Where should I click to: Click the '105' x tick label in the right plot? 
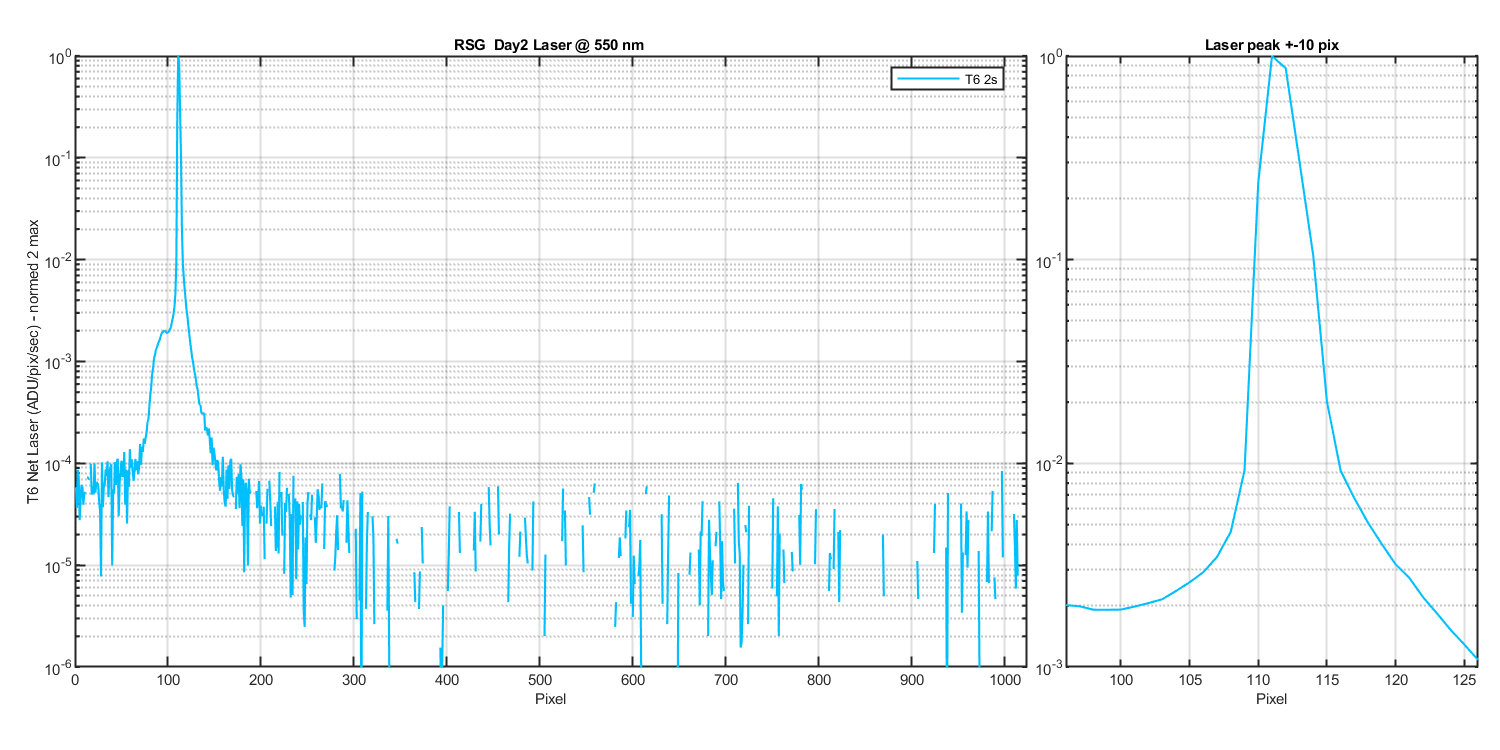pyautogui.click(x=1190, y=679)
